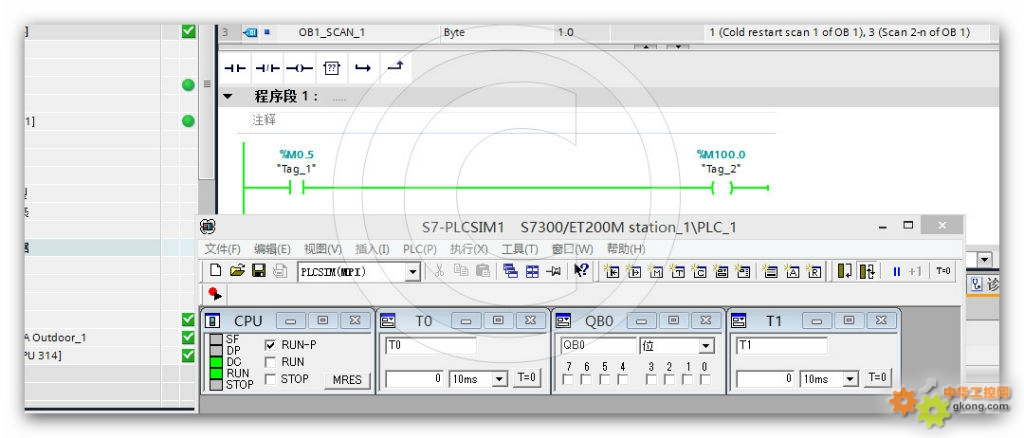
Task: Click the OB1_SCAN_1 table cell
Action: tap(332, 32)
